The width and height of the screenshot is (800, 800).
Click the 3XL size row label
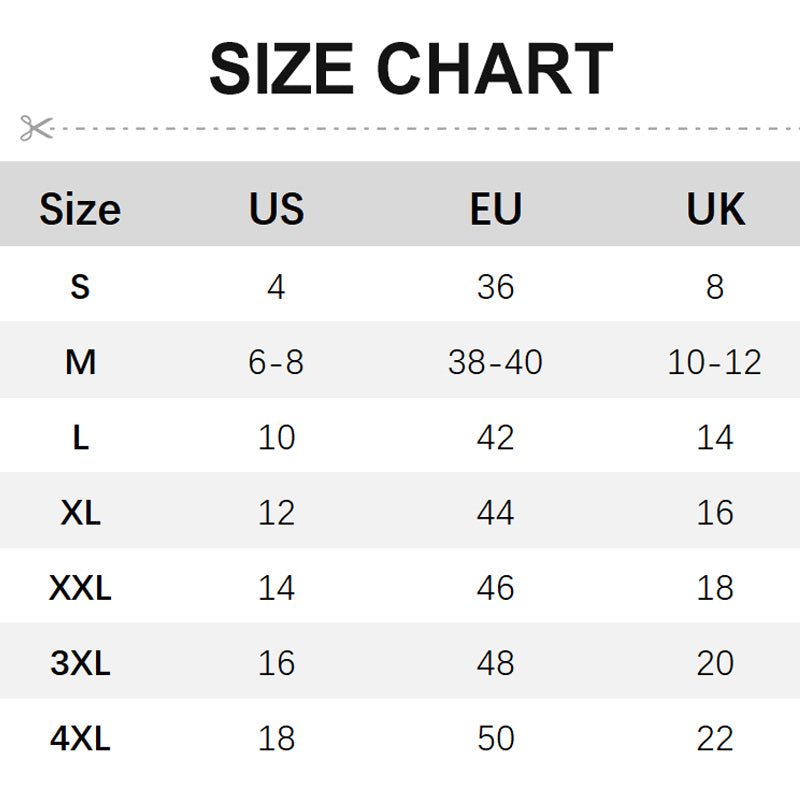(80, 663)
